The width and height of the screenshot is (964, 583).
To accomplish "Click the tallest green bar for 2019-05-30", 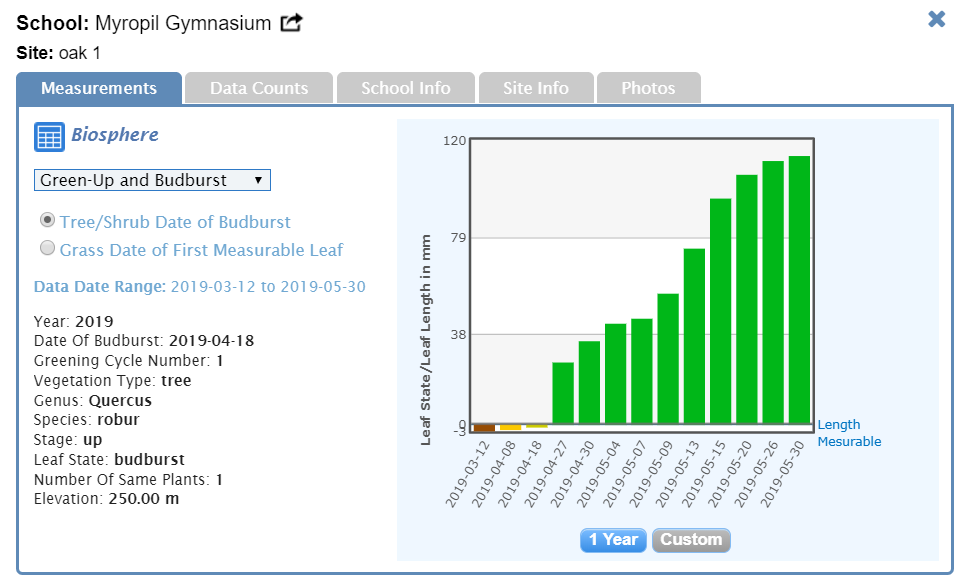I will coord(799,290).
